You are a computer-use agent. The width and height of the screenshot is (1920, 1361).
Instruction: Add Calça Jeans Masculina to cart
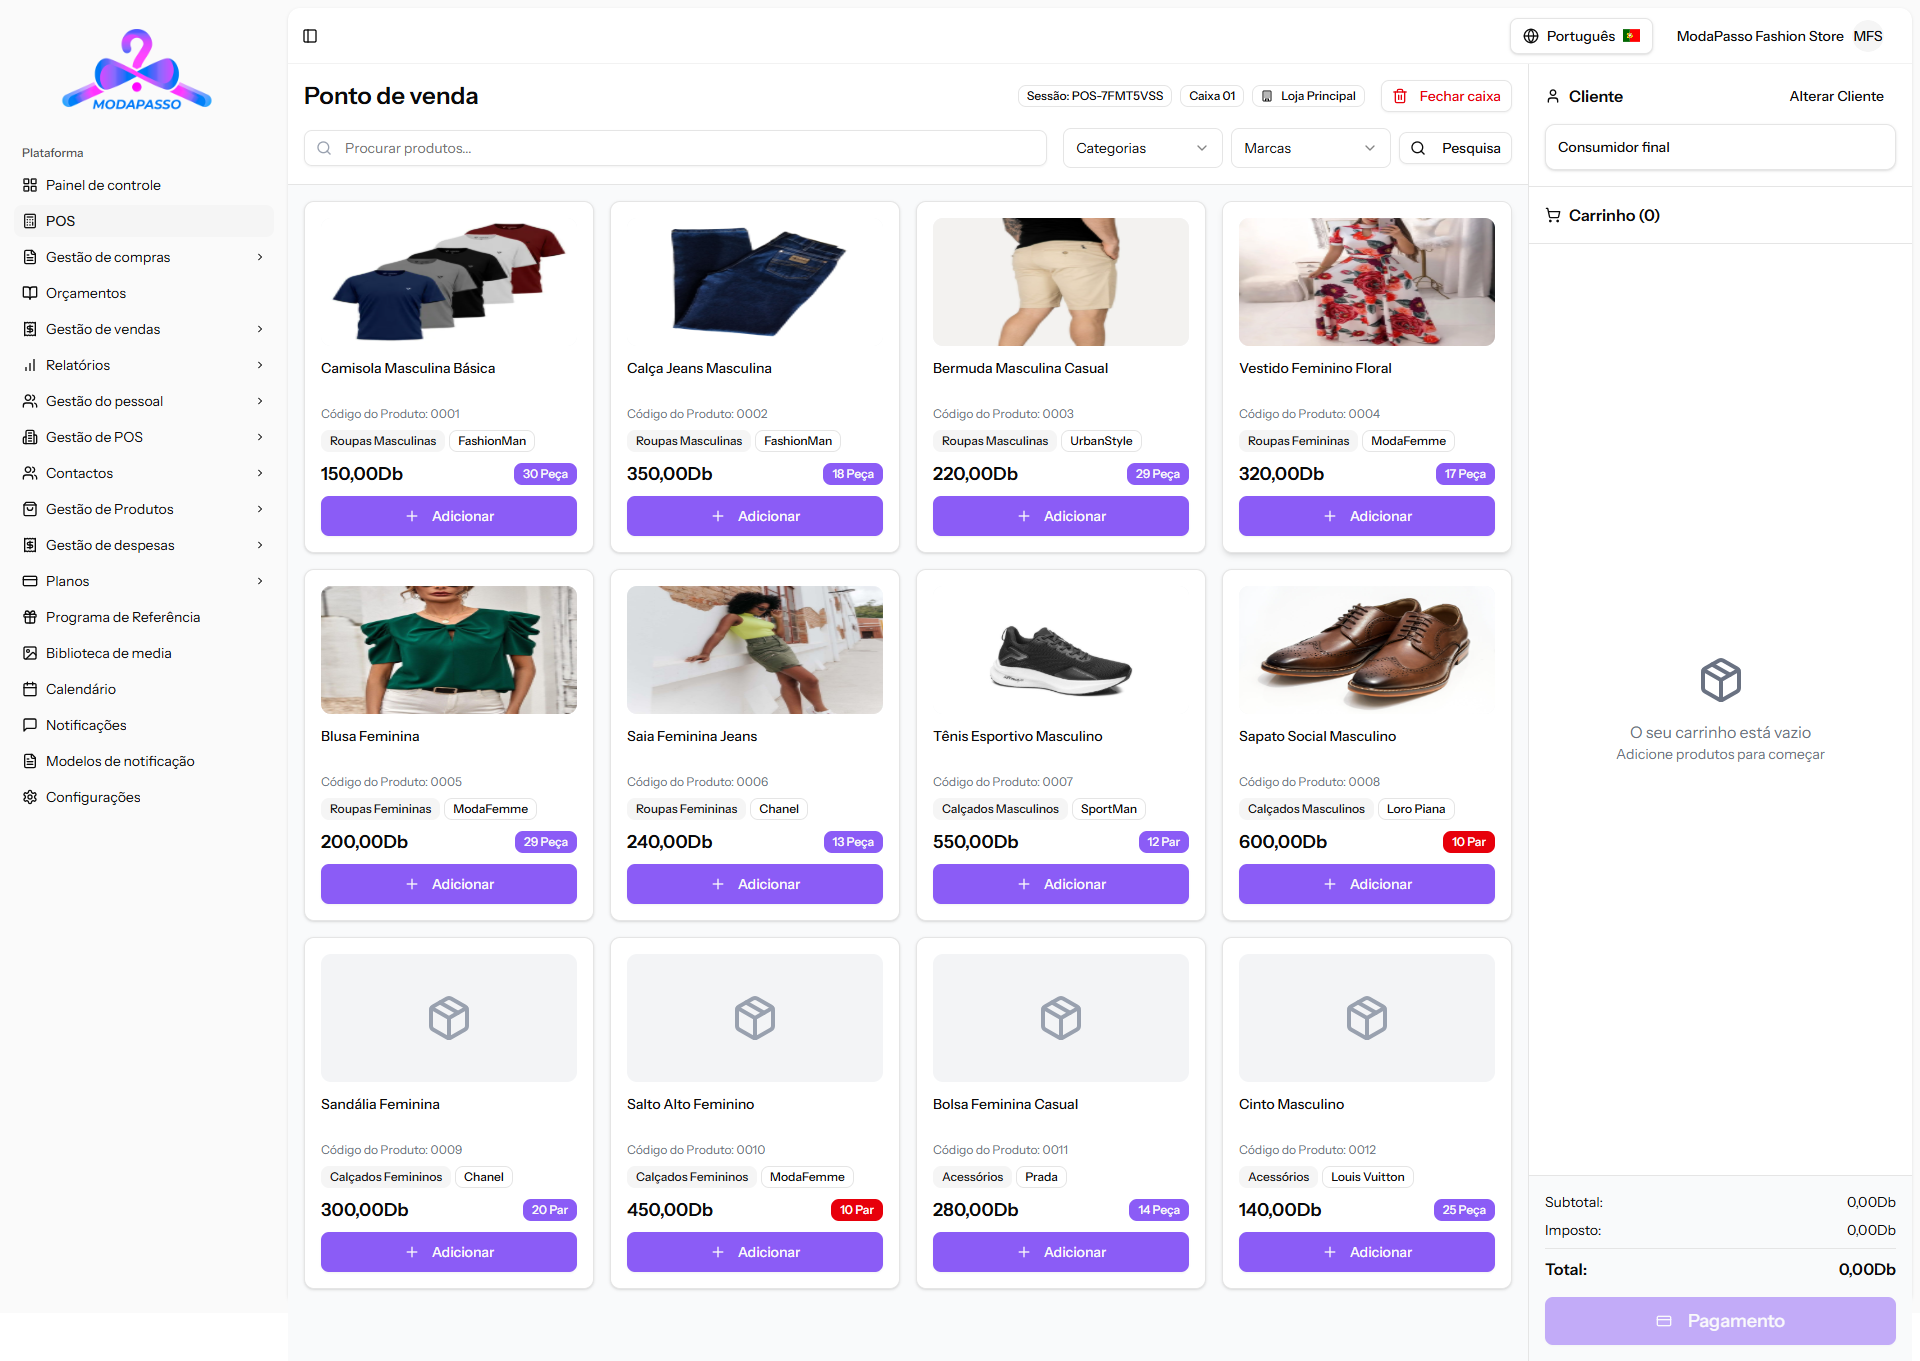tap(754, 516)
